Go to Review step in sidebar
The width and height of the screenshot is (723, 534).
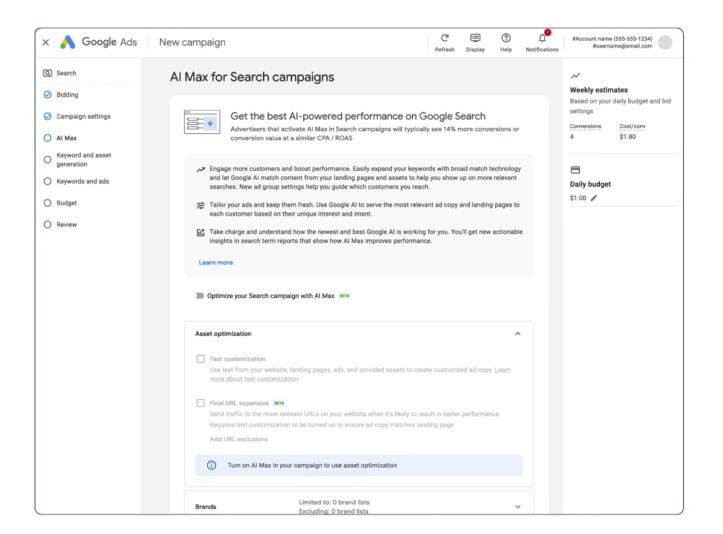(67, 225)
